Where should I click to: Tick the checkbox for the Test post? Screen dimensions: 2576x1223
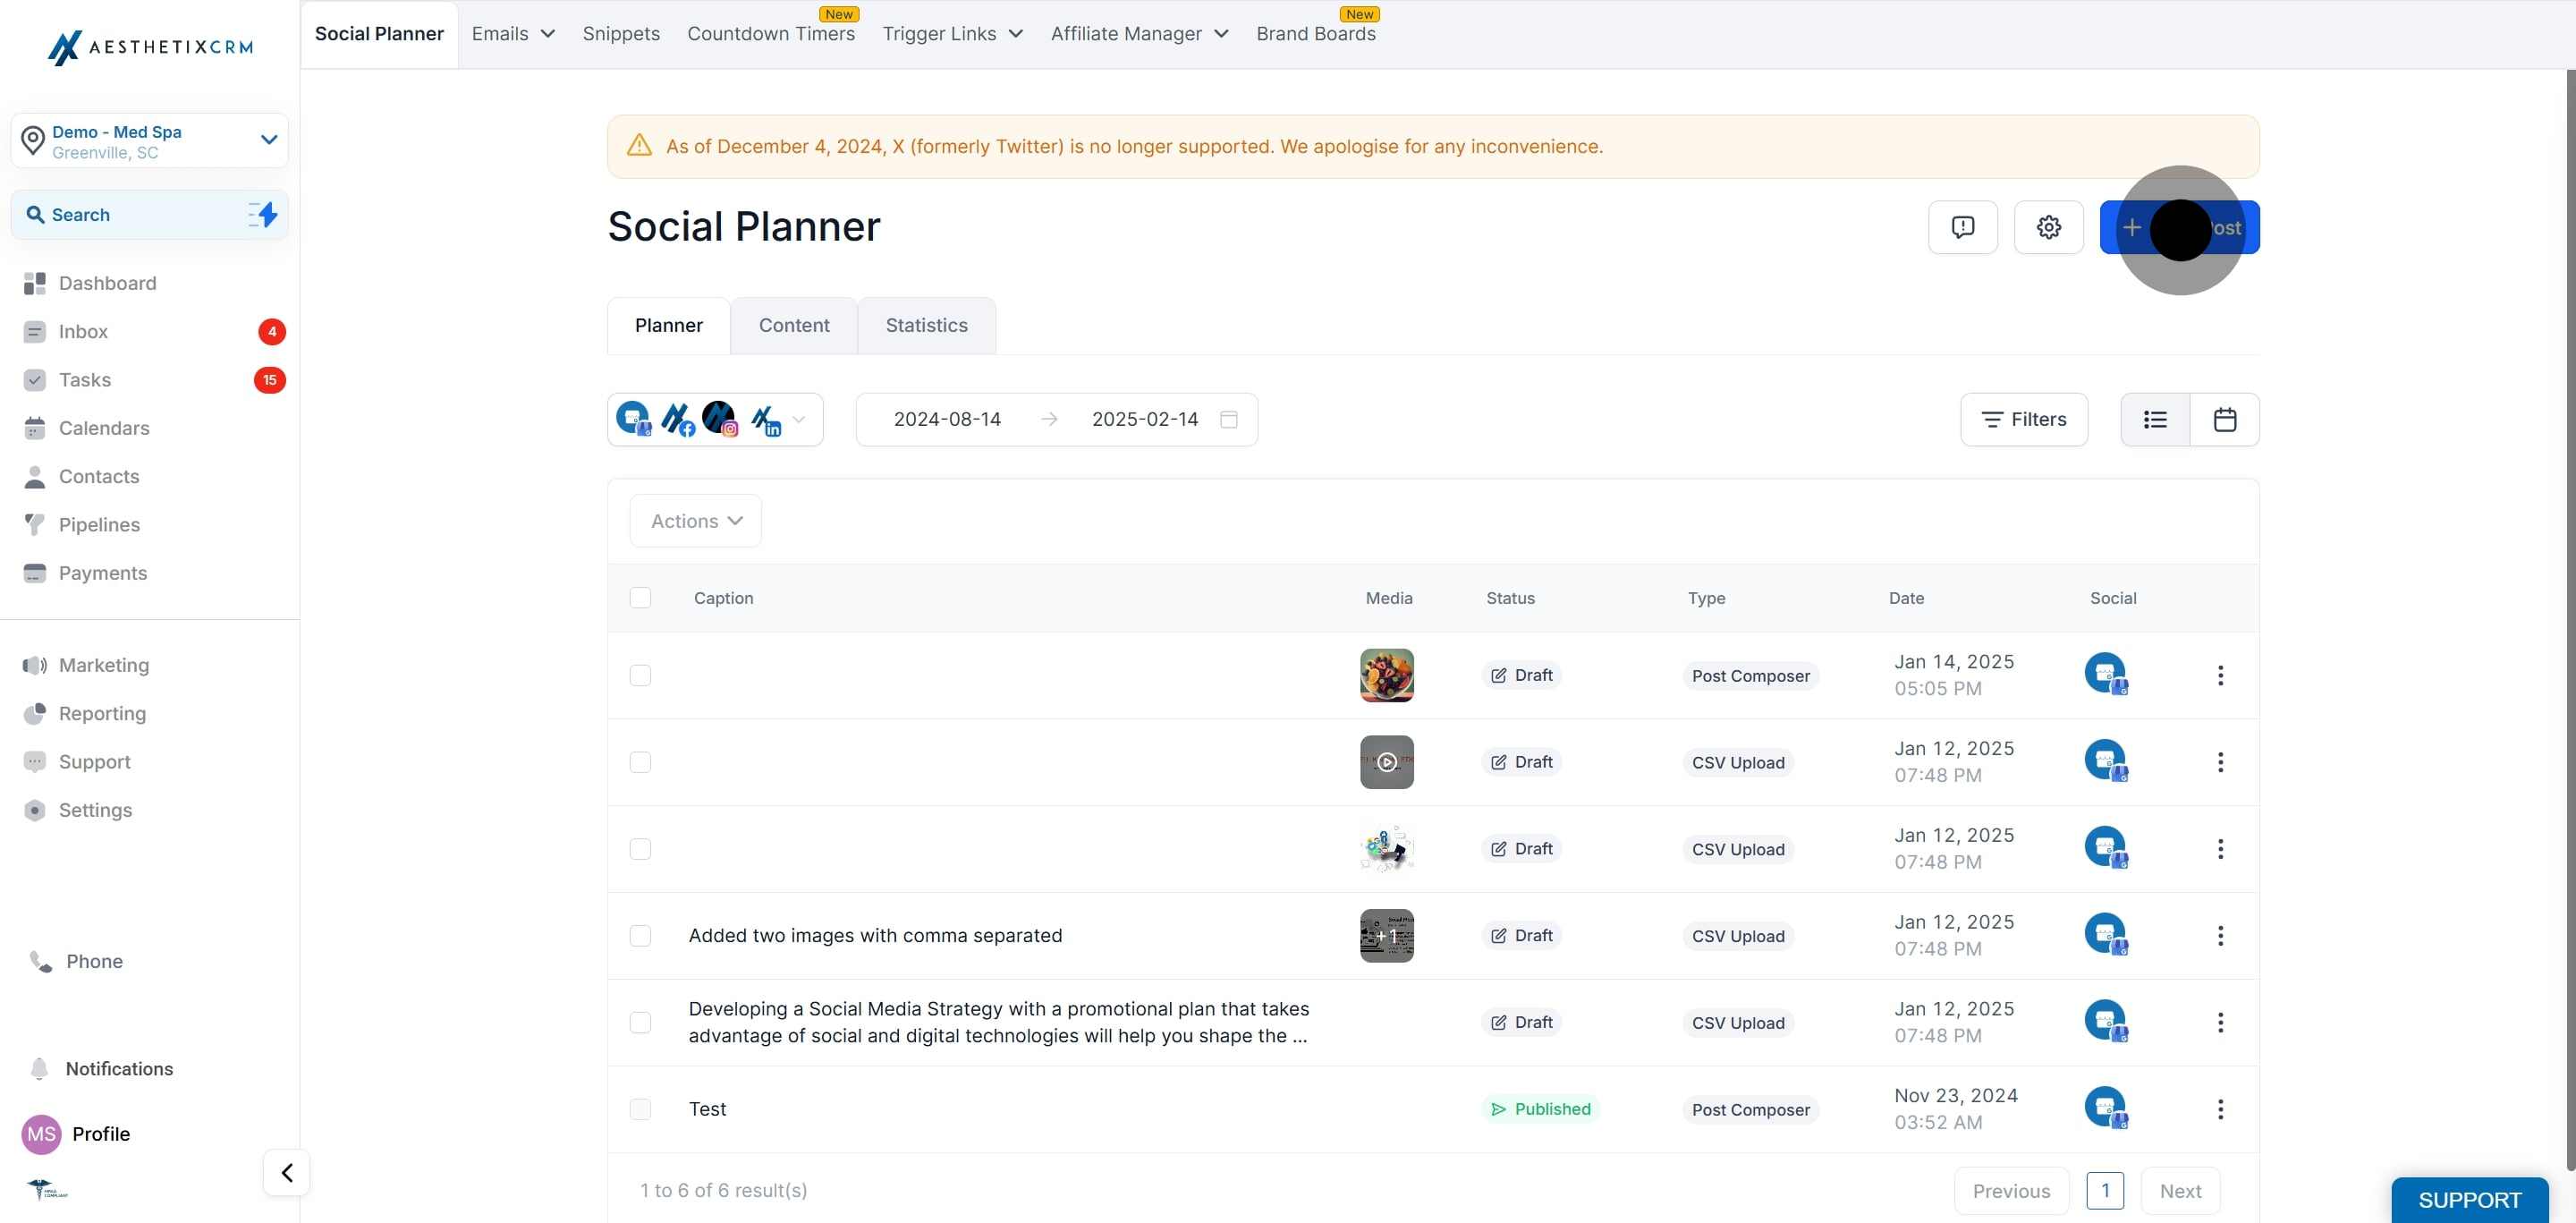640,1109
